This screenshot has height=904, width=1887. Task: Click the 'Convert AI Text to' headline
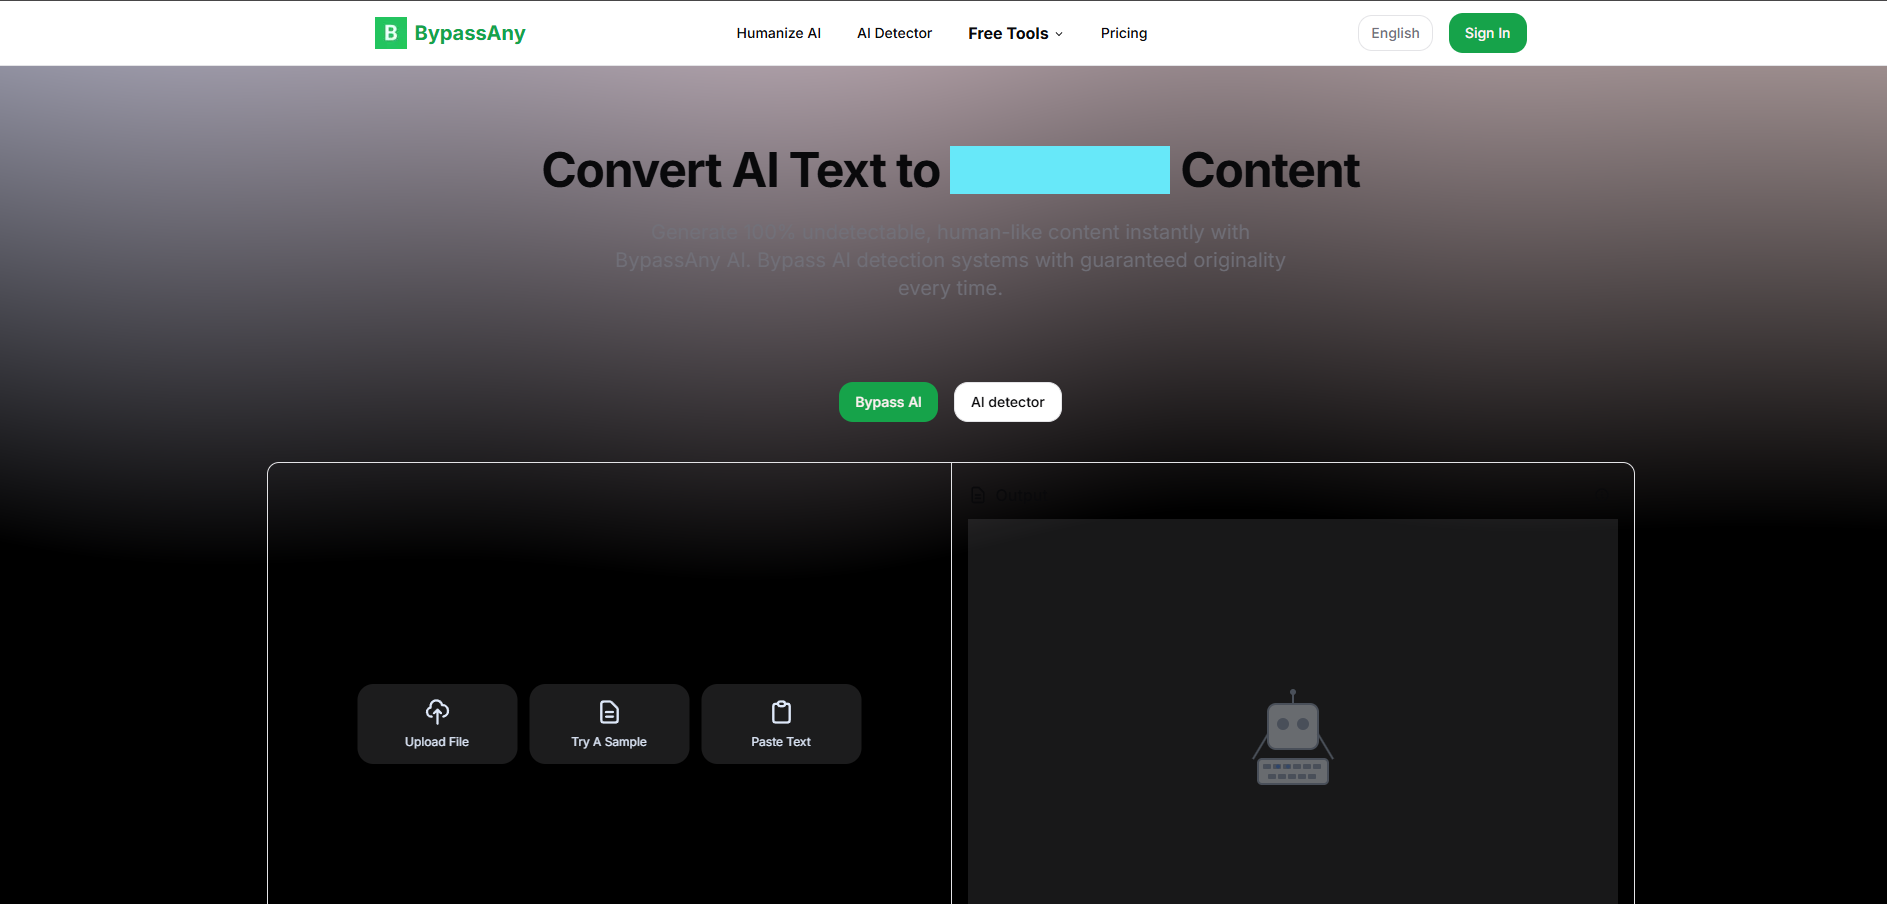point(740,170)
